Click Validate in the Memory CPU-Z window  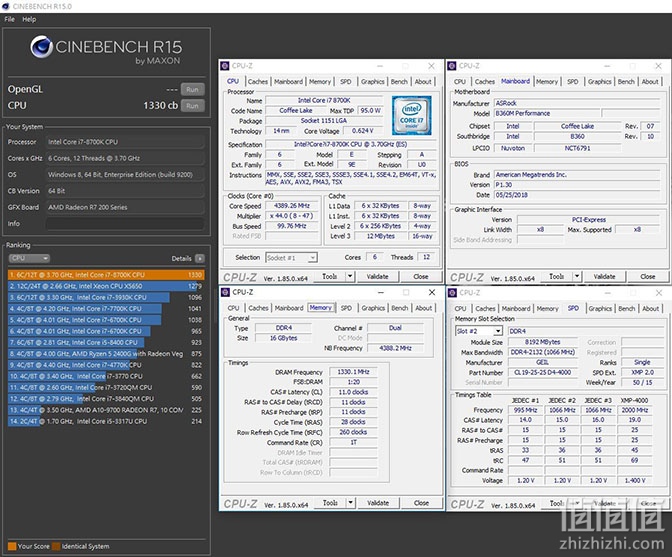(x=378, y=503)
